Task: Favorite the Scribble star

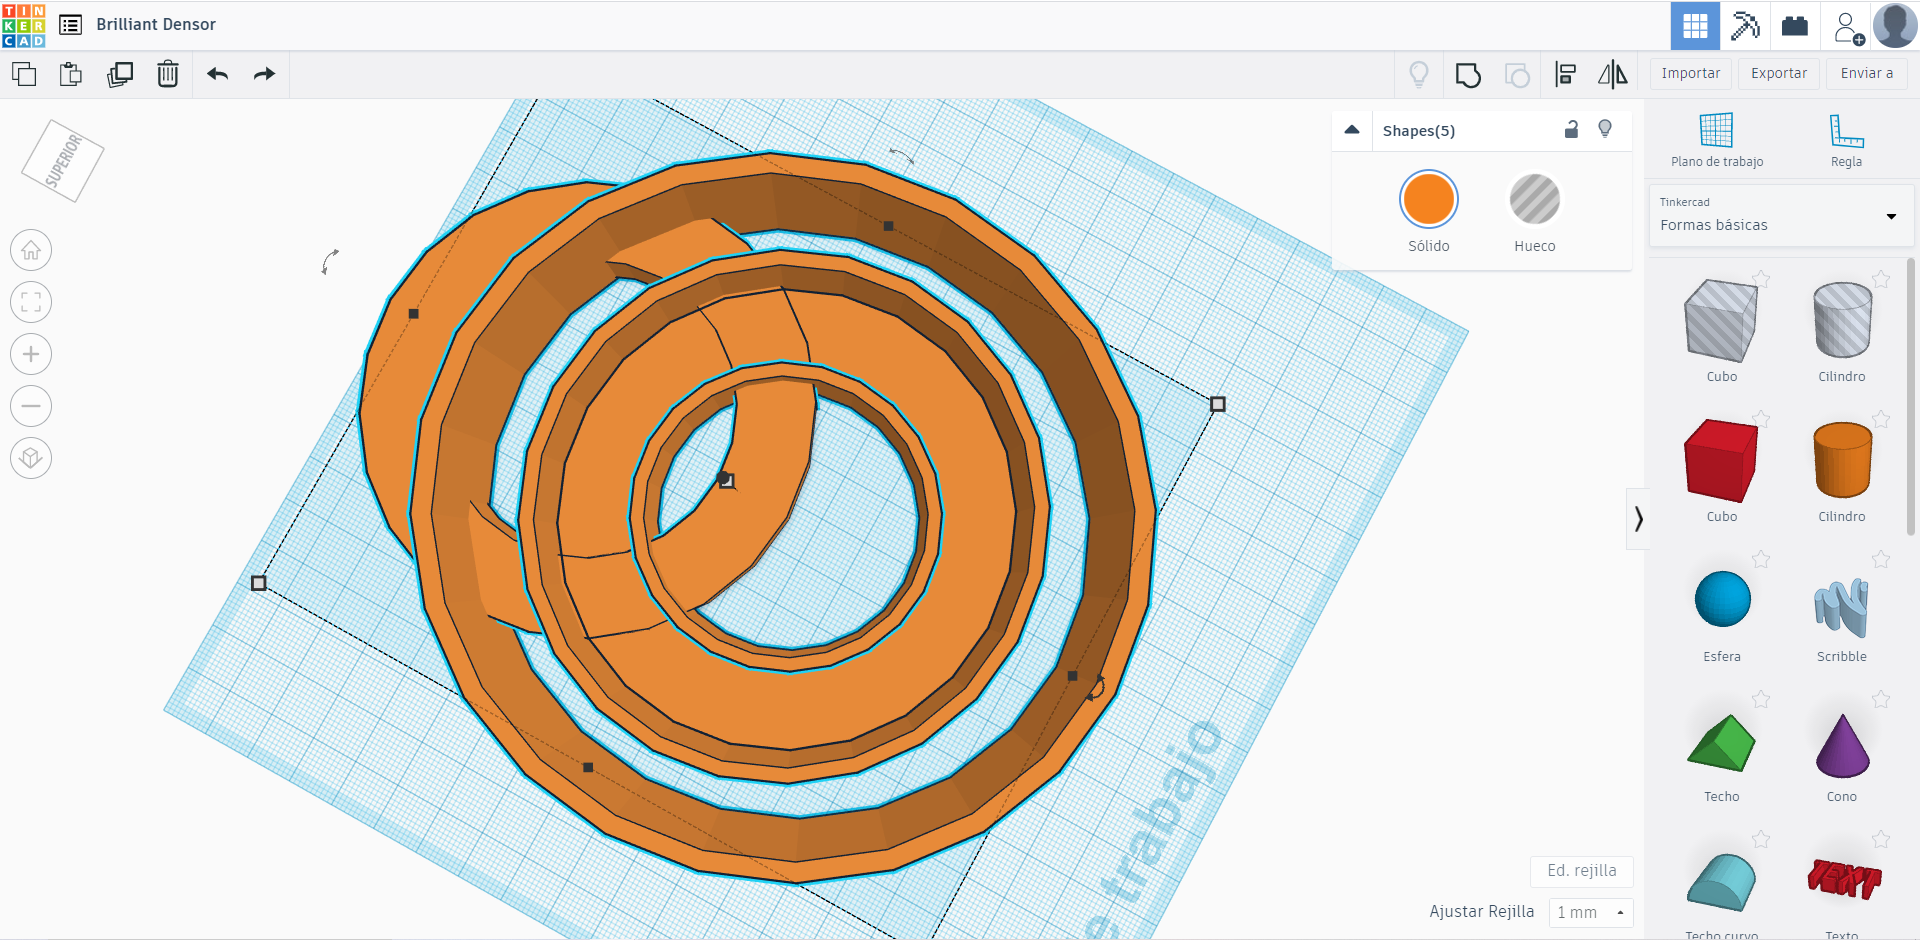Action: tap(1881, 559)
